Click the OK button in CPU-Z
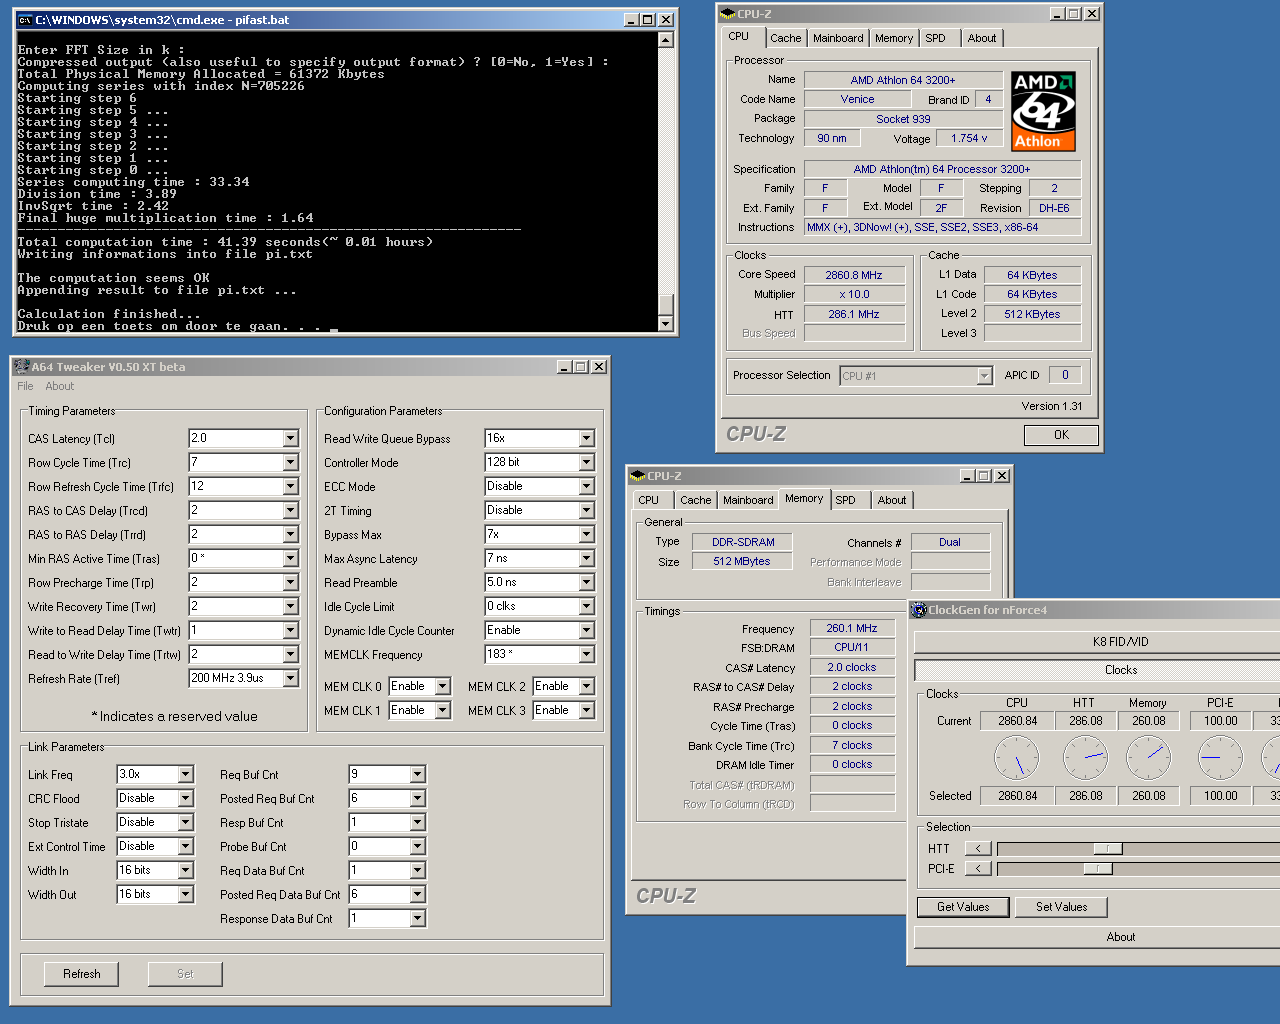The height and width of the screenshot is (1024, 1280). coord(1061,435)
